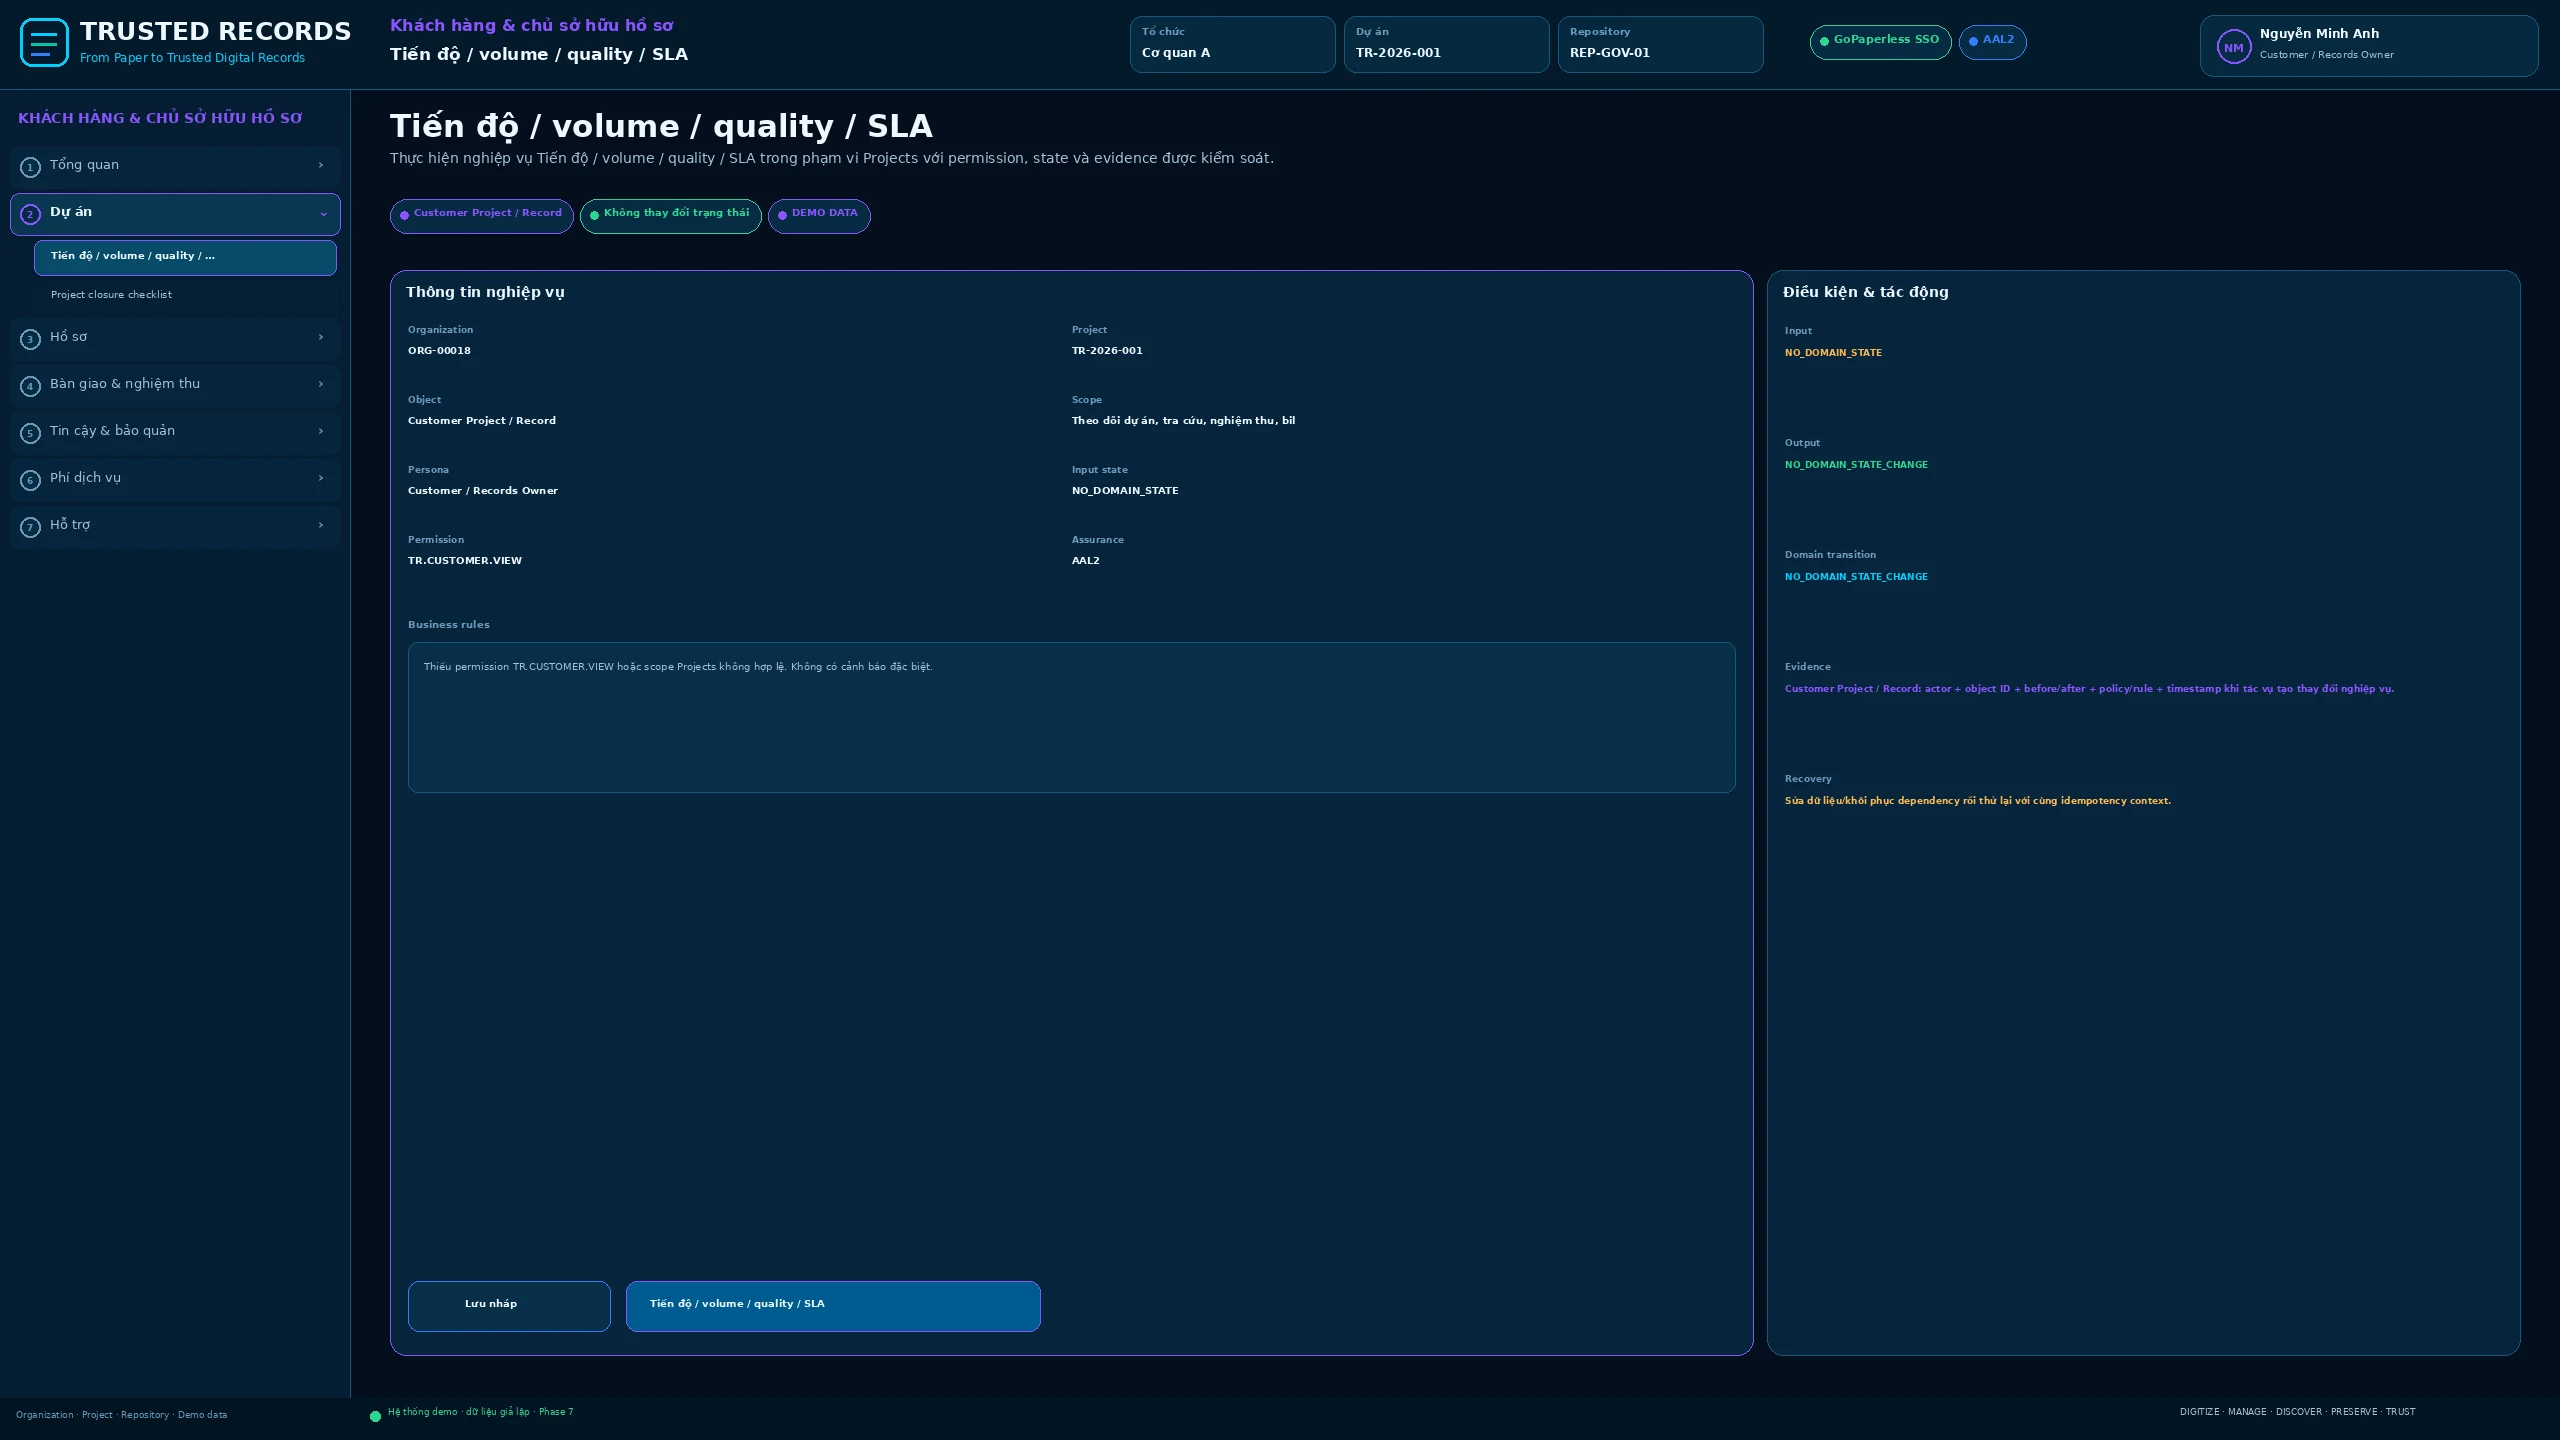Click the Customer Project / Record tag
Viewport: 2560px width, 1440px height.
pyautogui.click(x=481, y=216)
